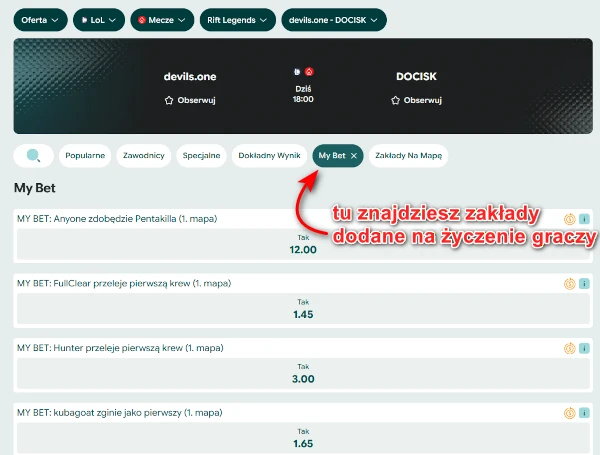Click the search magnifier icon
This screenshot has height=455, width=600.
tap(33, 156)
